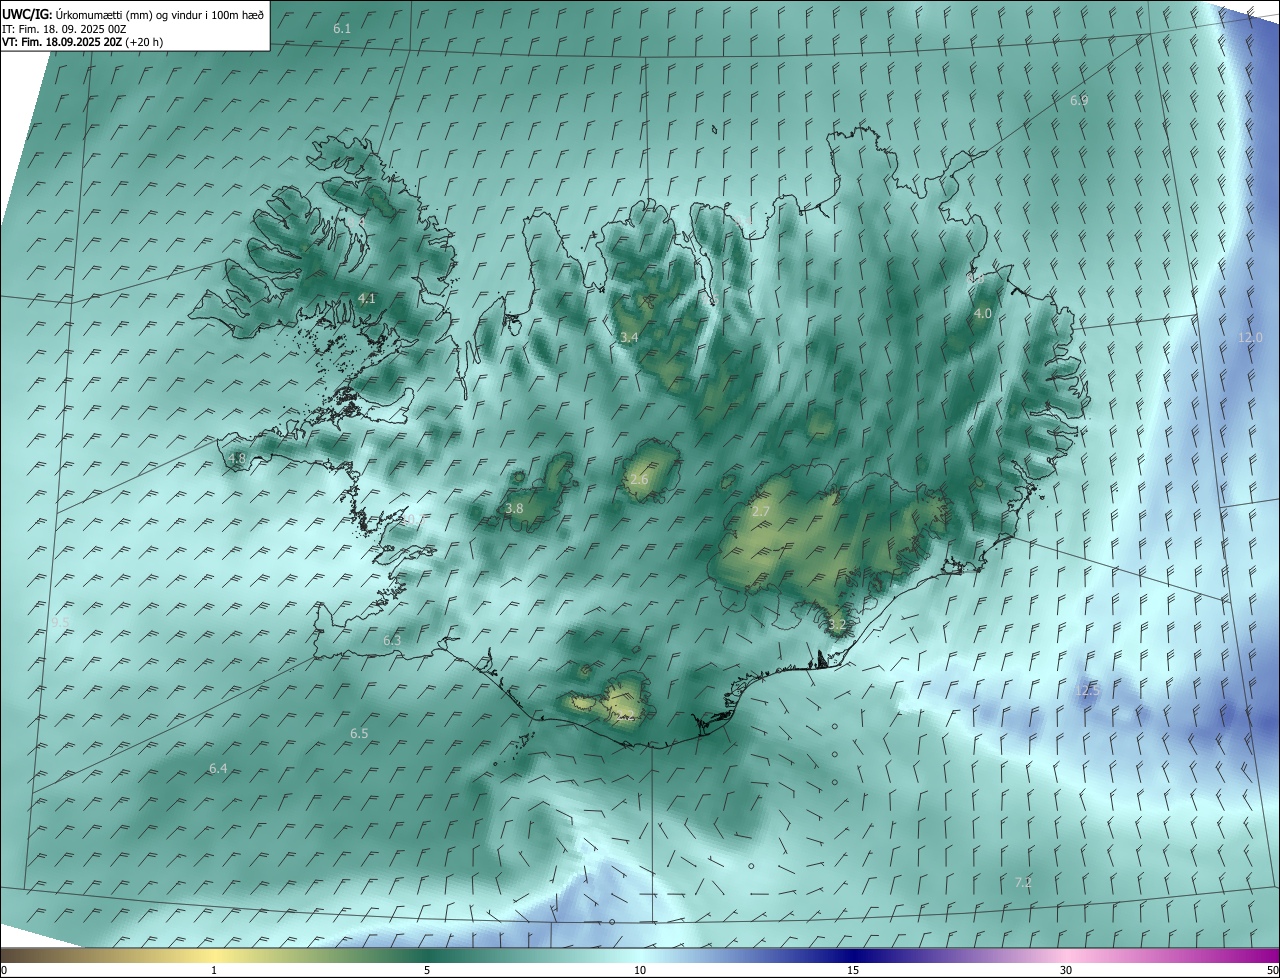Click the 3.8 value label on map
Viewport: 1280px width, 978px height.
coord(514,509)
